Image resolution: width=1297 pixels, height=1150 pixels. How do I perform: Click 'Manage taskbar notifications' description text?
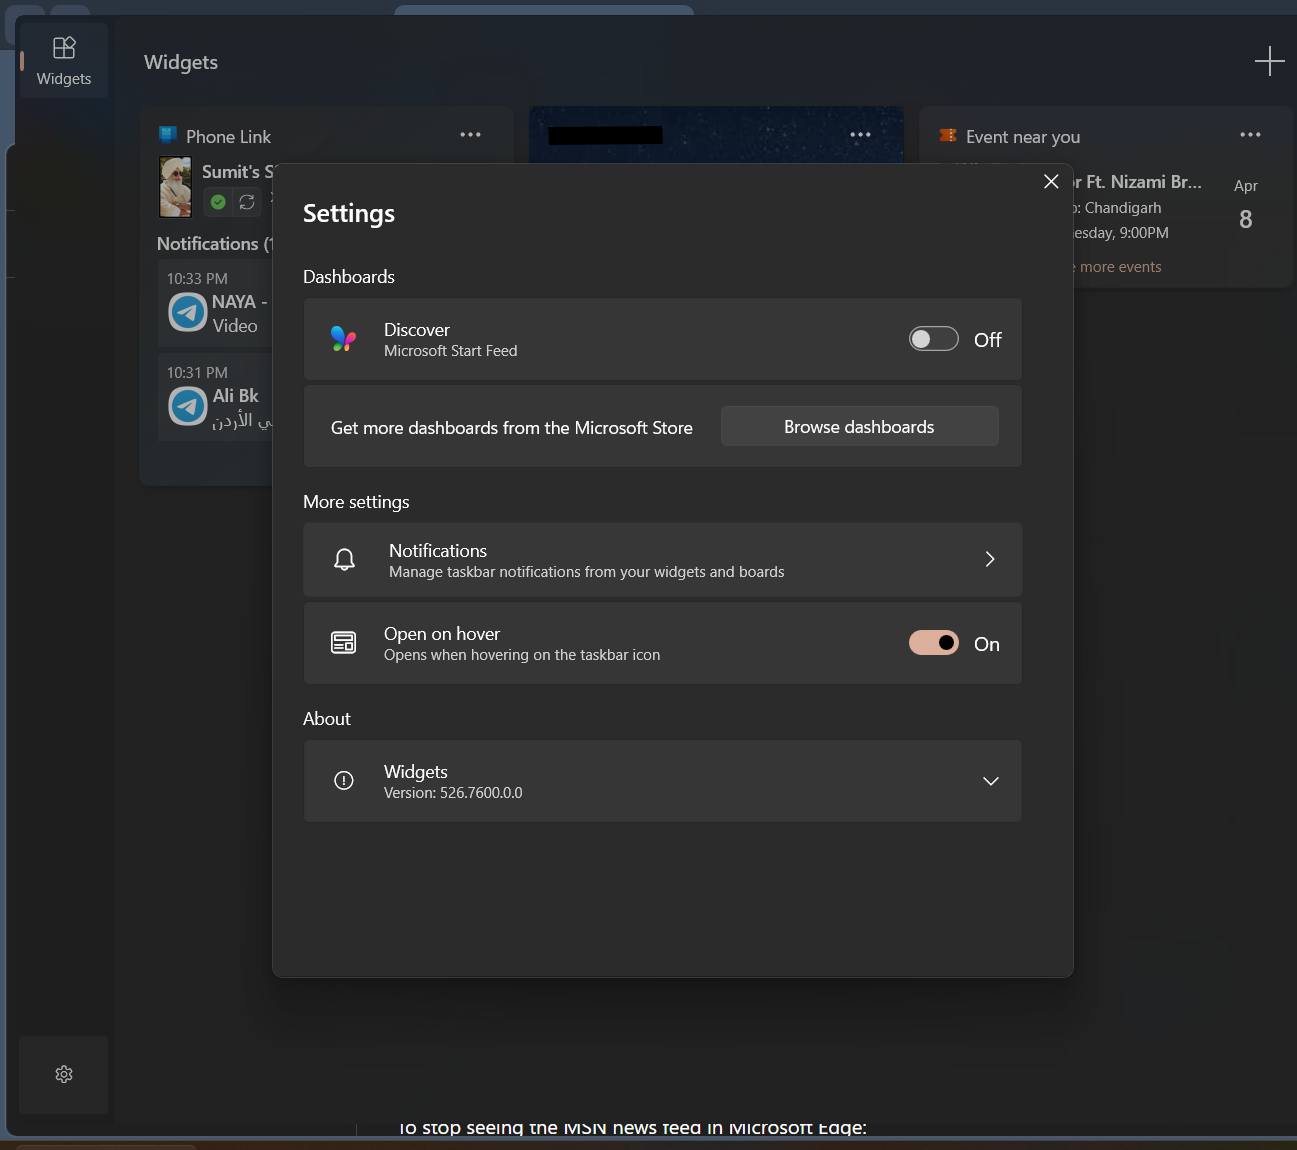click(587, 572)
